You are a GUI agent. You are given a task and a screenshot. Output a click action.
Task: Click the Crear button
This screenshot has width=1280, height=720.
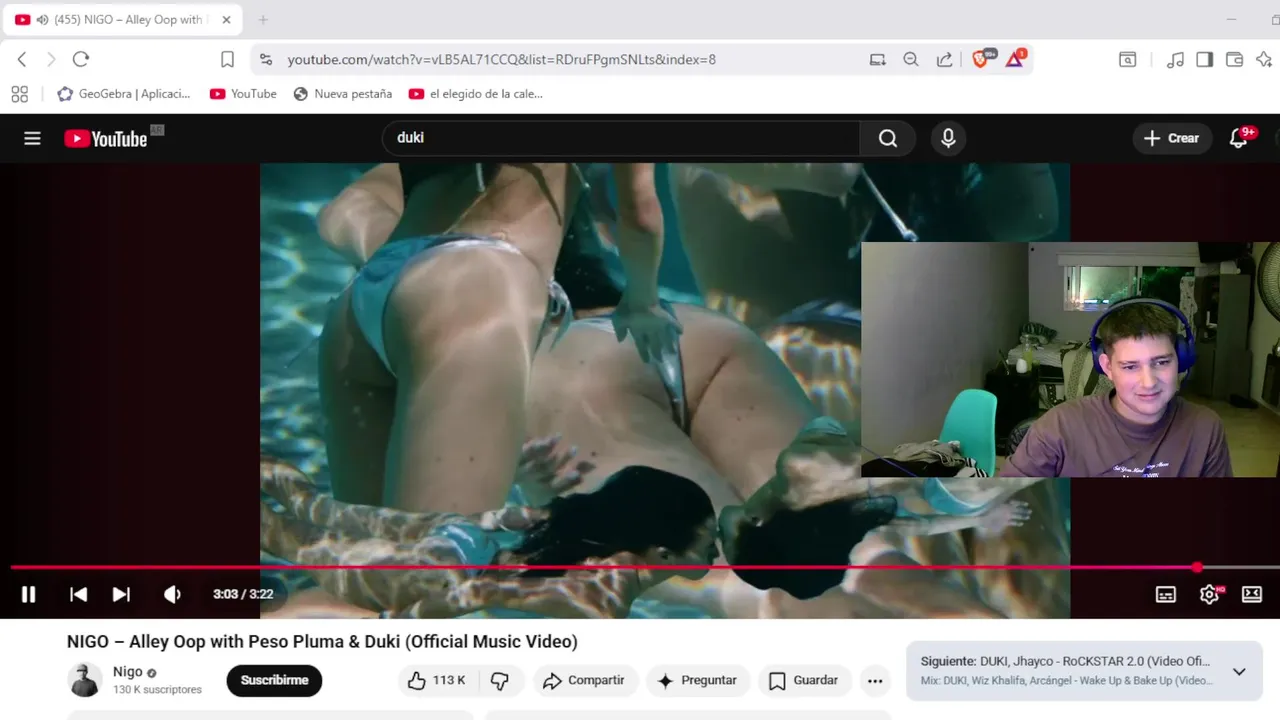coord(1171,139)
